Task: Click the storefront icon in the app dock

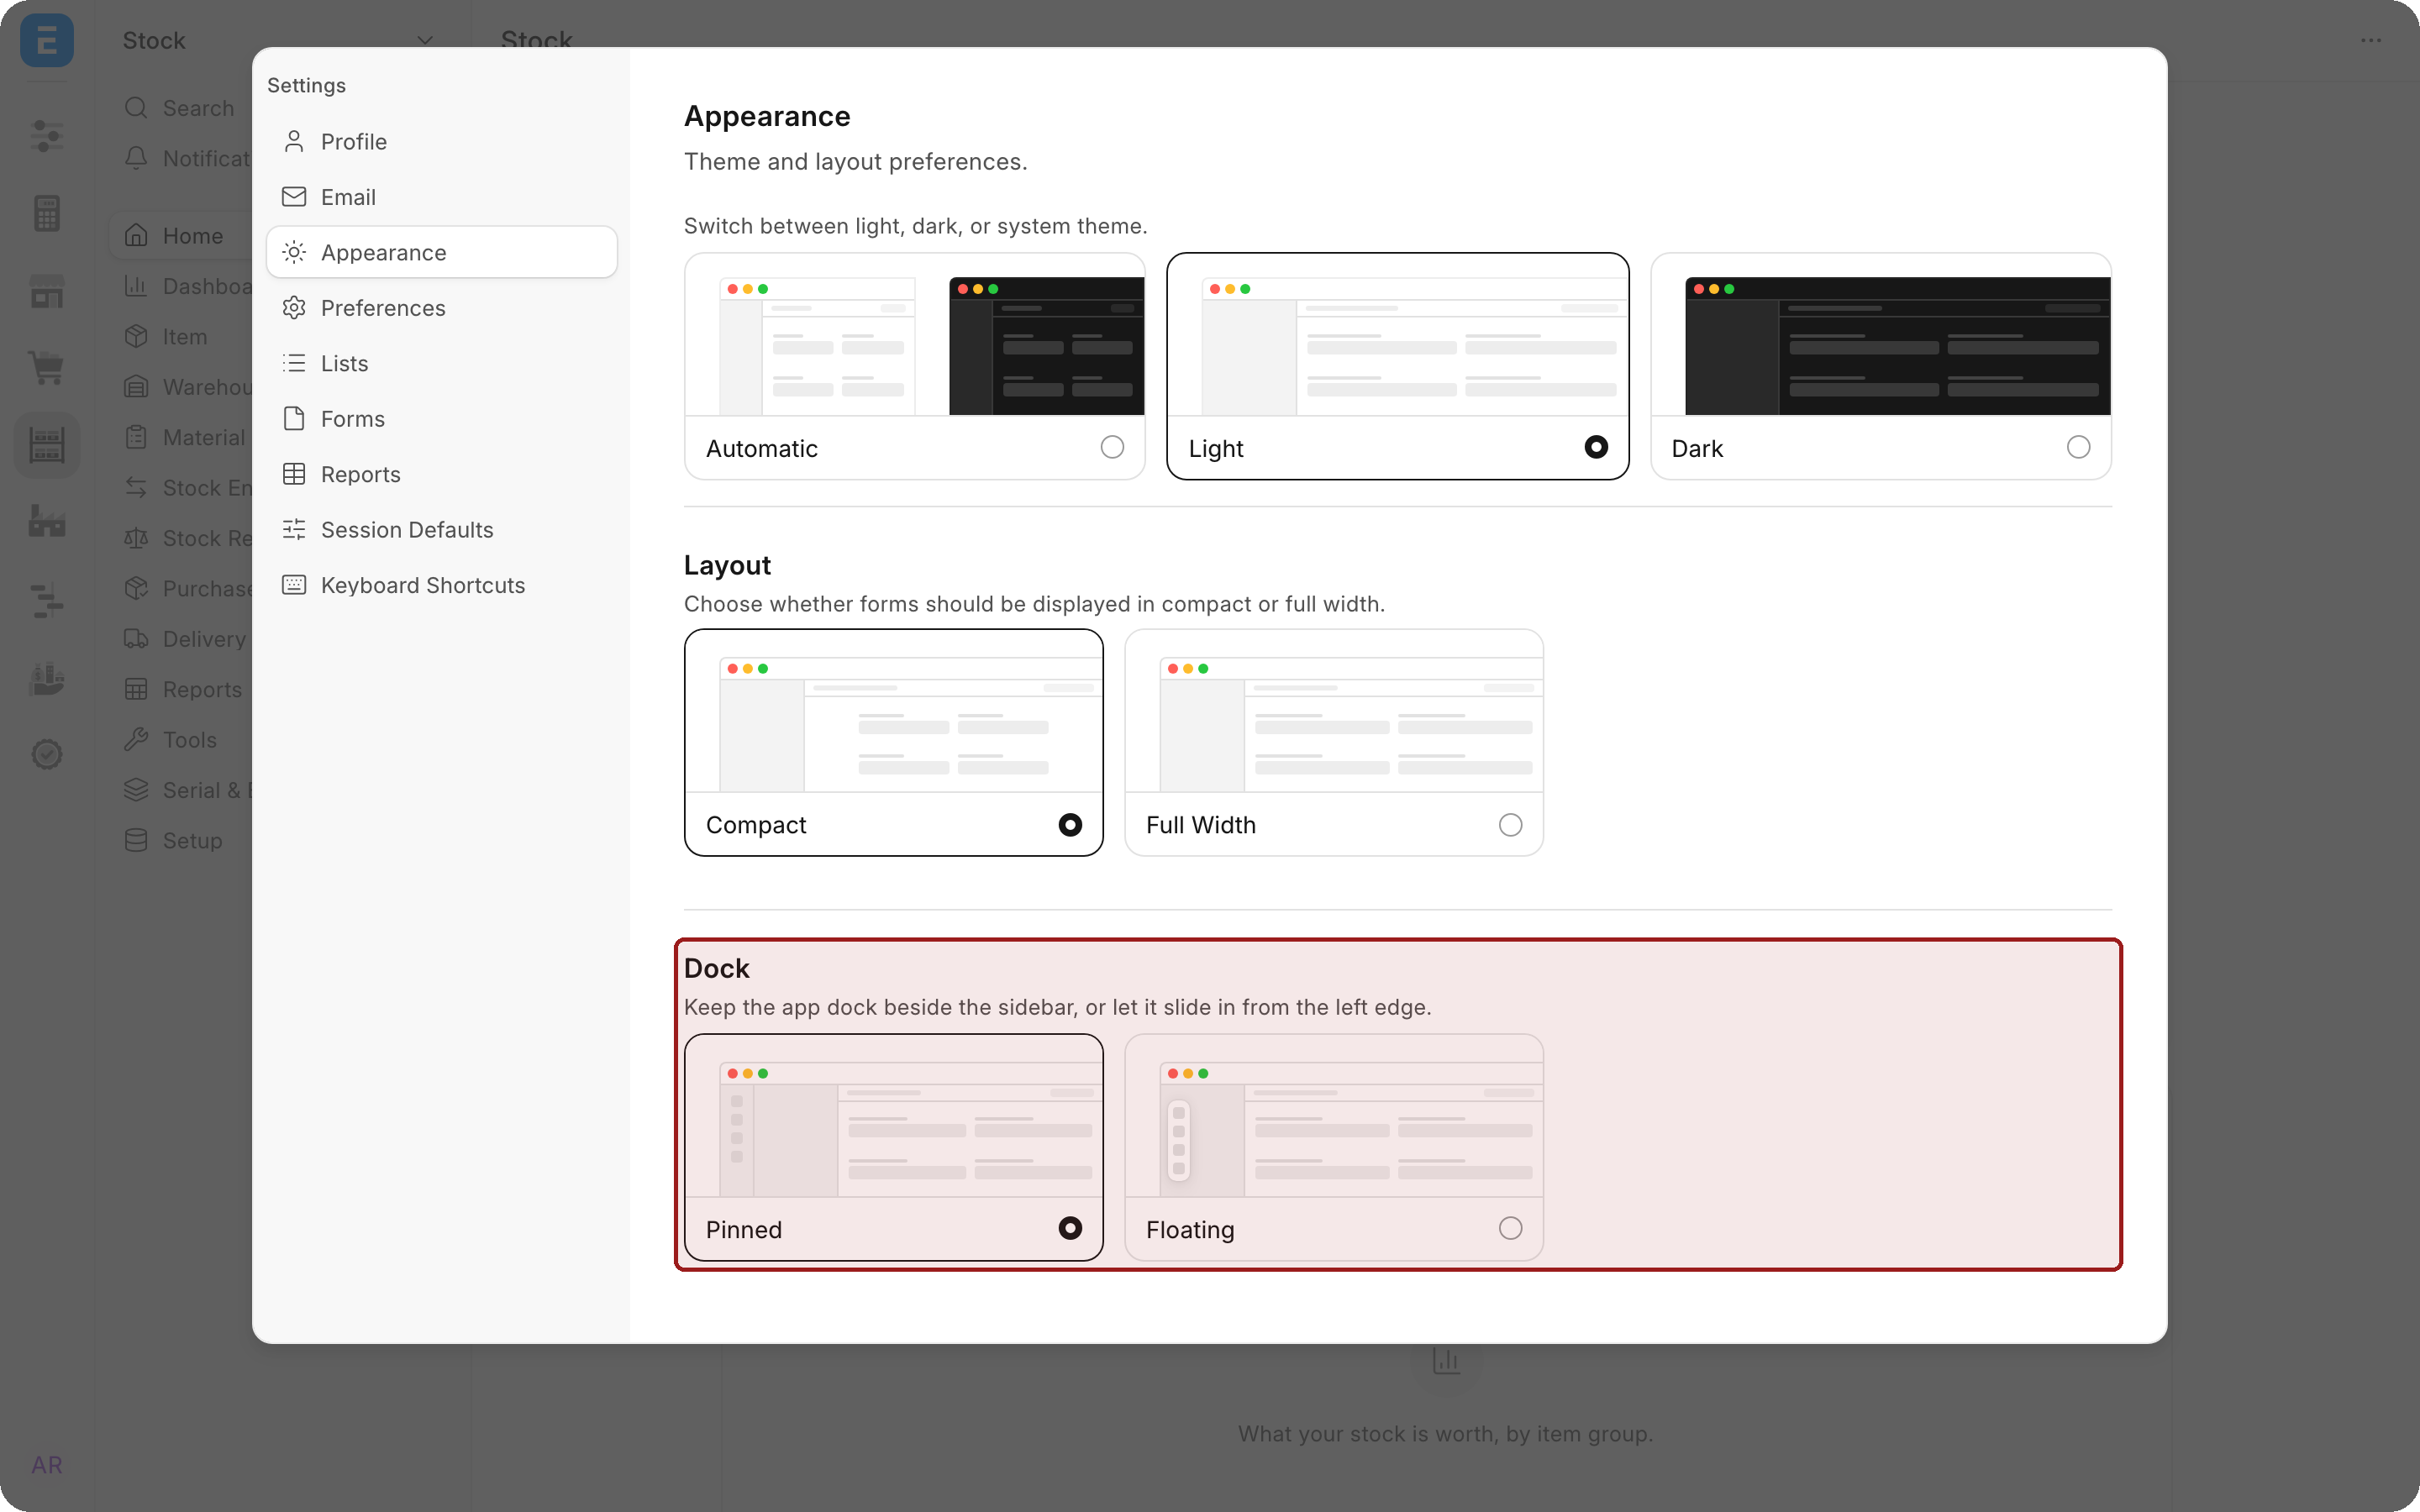Action: click(x=47, y=291)
